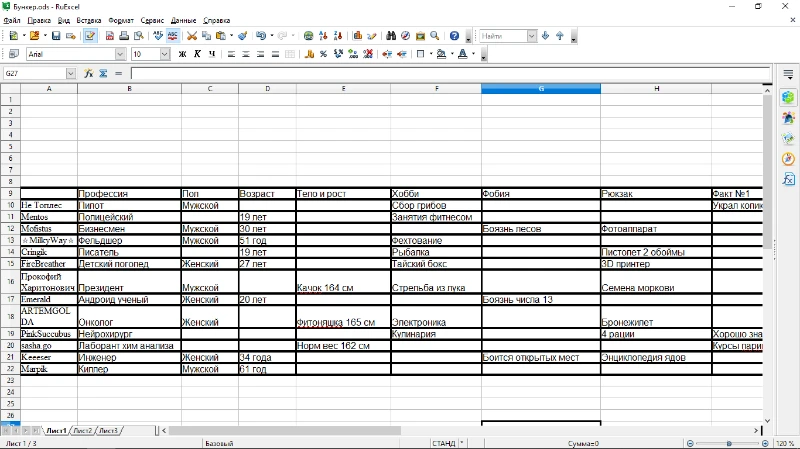Open the Navigator compass icon in toolbar

coord(406,36)
